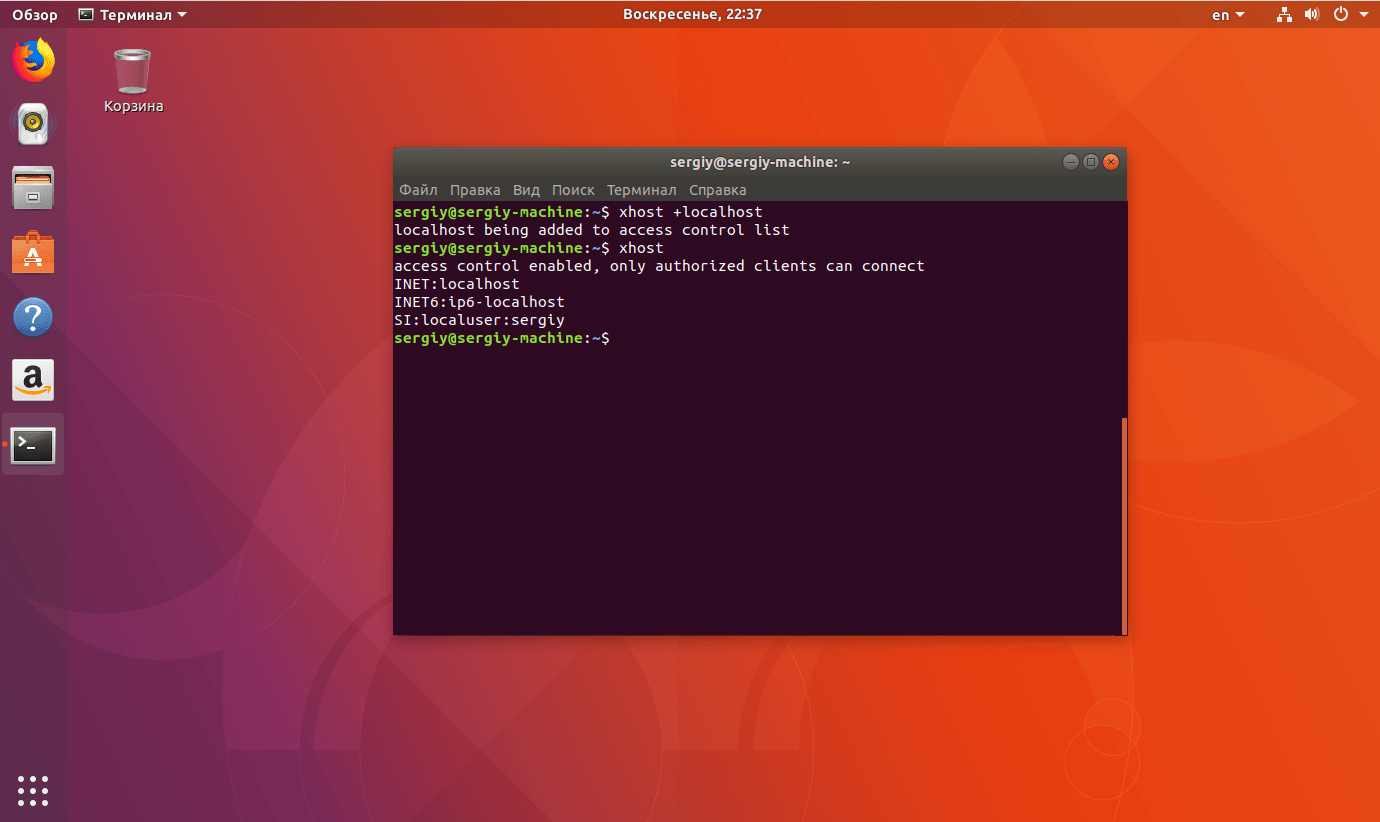Image resolution: width=1380 pixels, height=822 pixels.
Task: Click the volume icon in the top bar
Action: [x=1311, y=14]
